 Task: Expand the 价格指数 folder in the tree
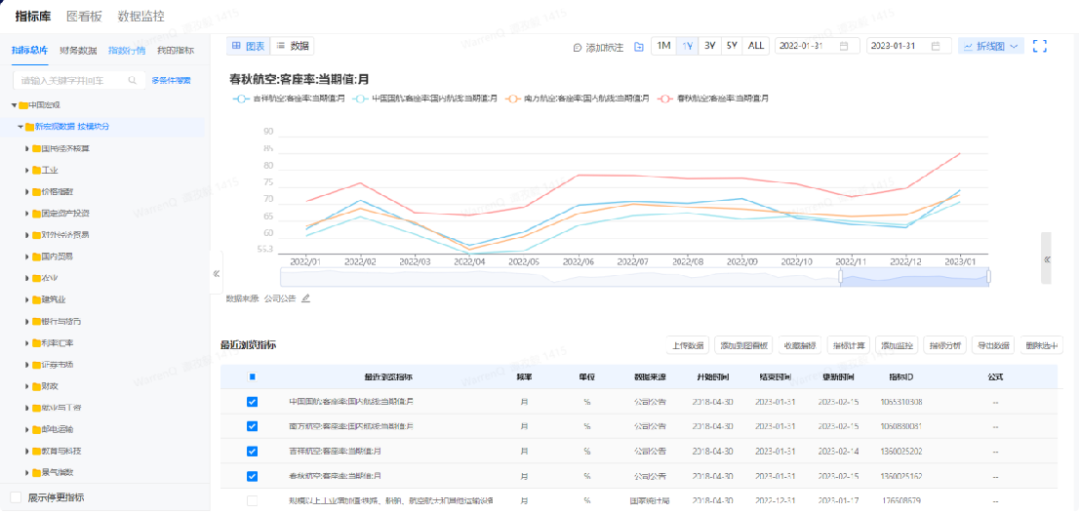(27, 192)
